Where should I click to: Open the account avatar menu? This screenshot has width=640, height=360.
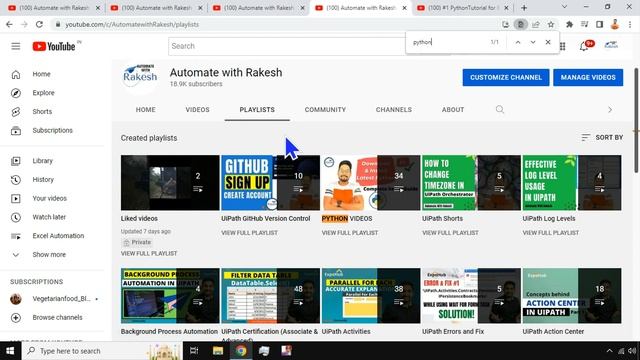[x=611, y=46]
